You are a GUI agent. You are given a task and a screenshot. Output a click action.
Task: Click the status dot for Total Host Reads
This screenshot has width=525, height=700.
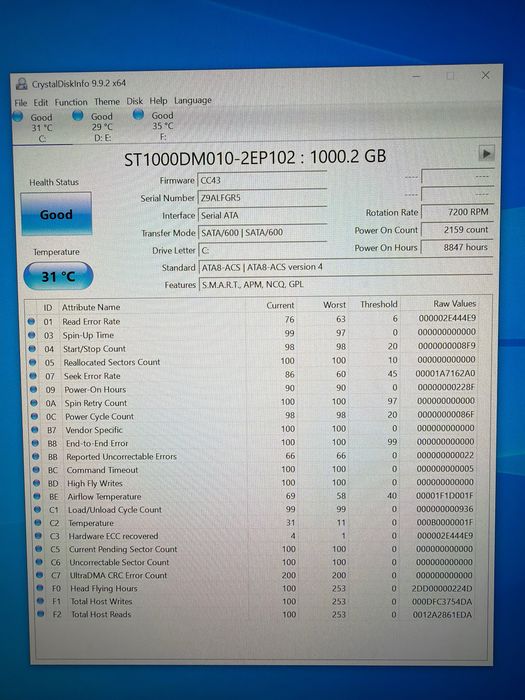coord(41,614)
